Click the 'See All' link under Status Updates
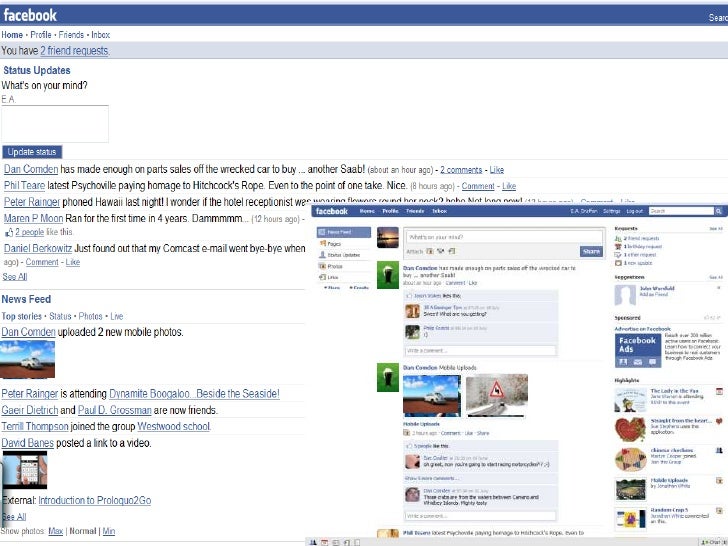Viewport: 728px width, 546px height. (15, 277)
